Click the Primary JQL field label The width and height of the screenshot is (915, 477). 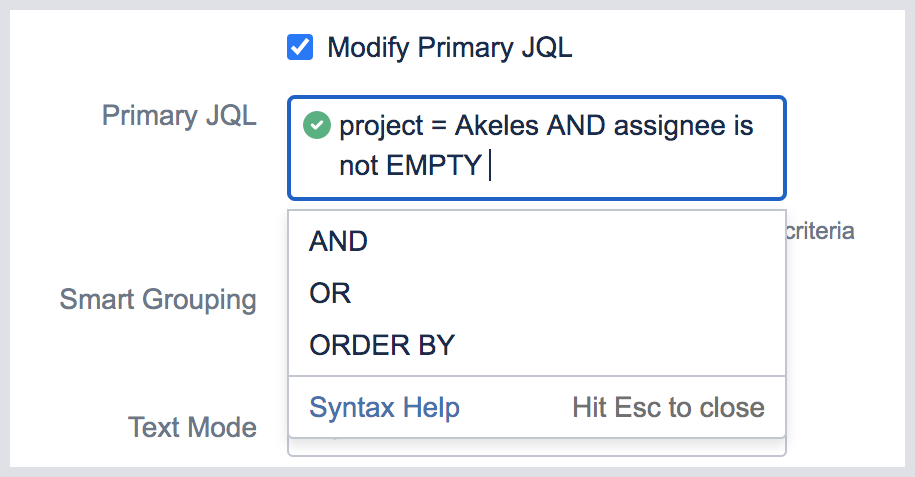coord(179,116)
